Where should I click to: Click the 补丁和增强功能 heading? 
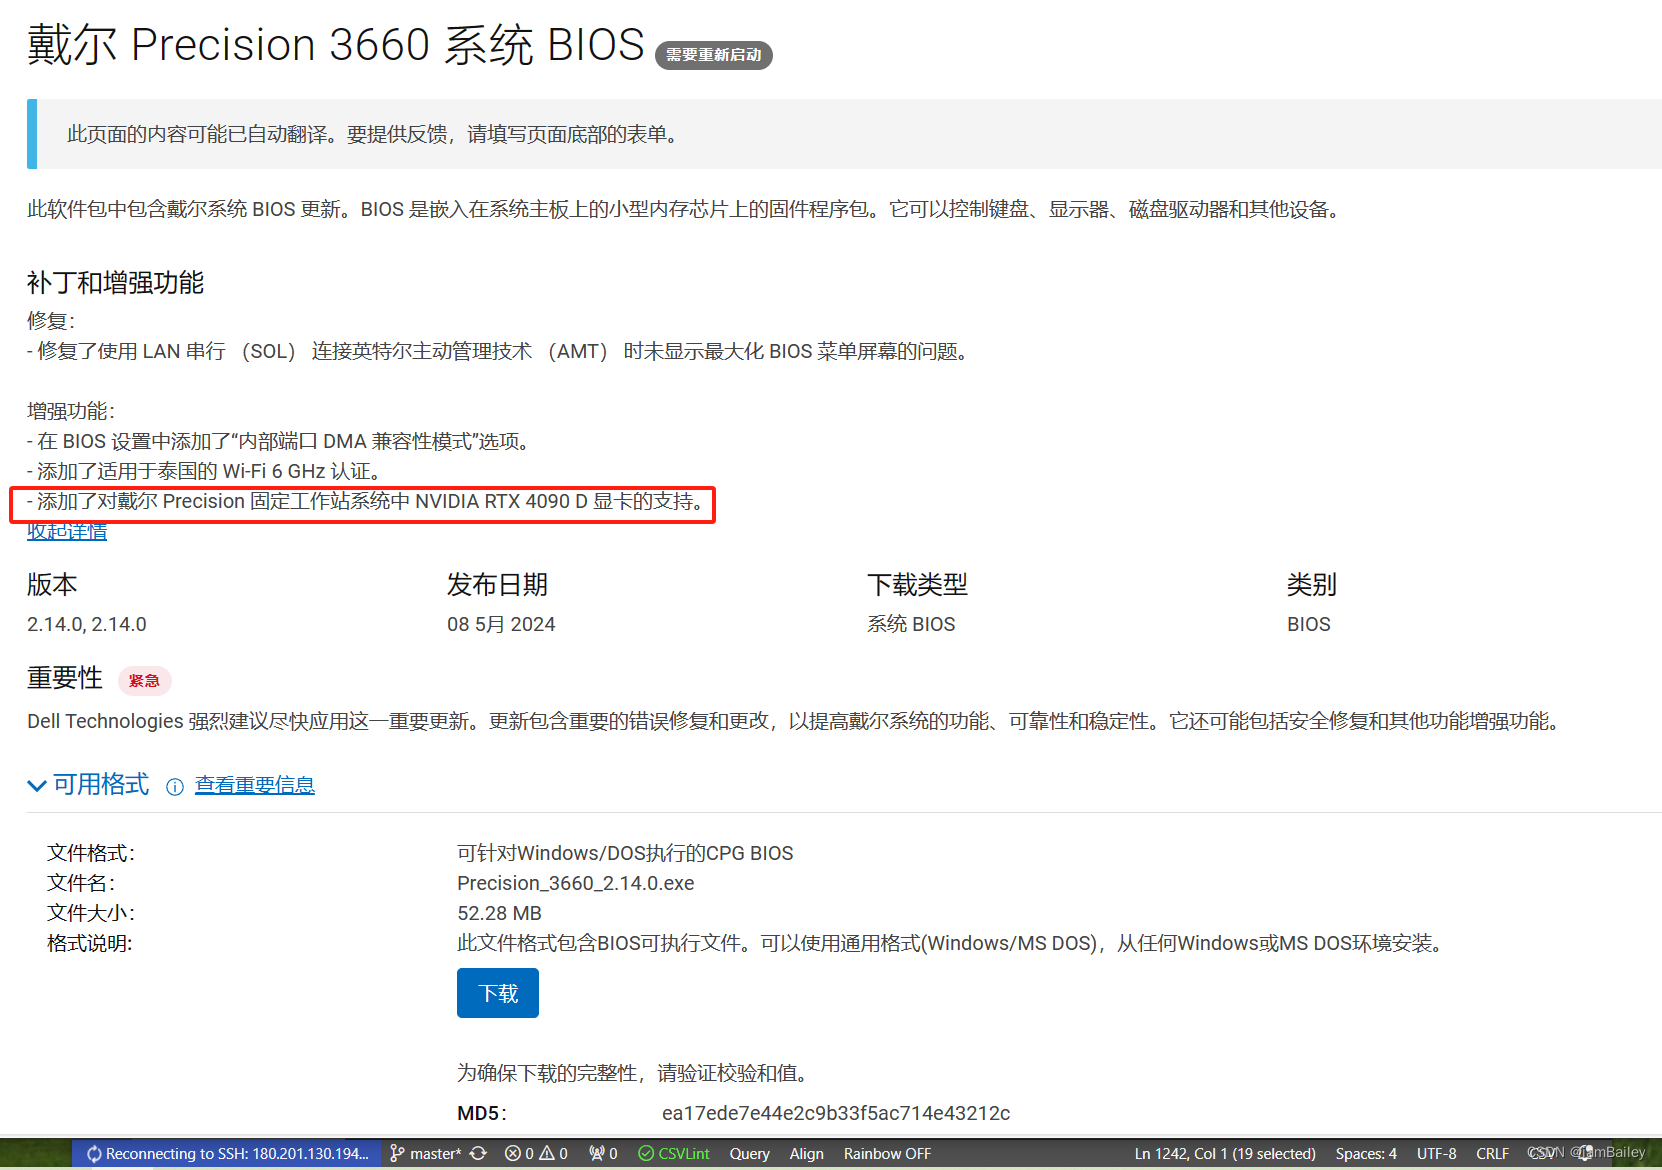pyautogui.click(x=115, y=282)
